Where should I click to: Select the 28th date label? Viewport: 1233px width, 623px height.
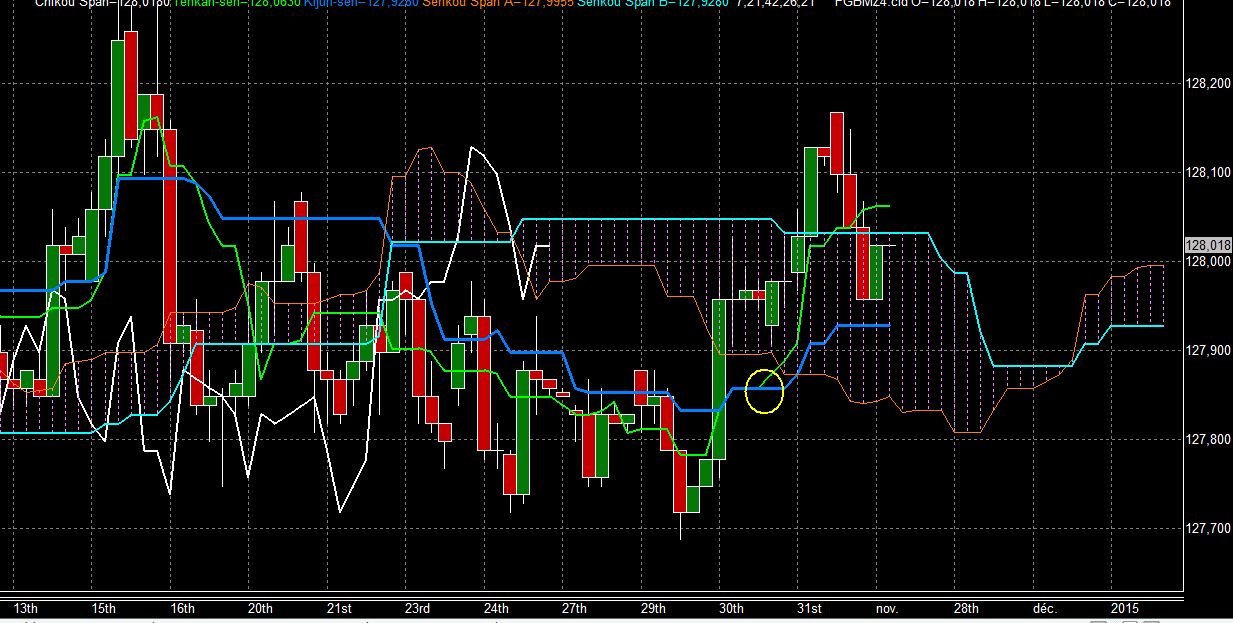(966, 608)
